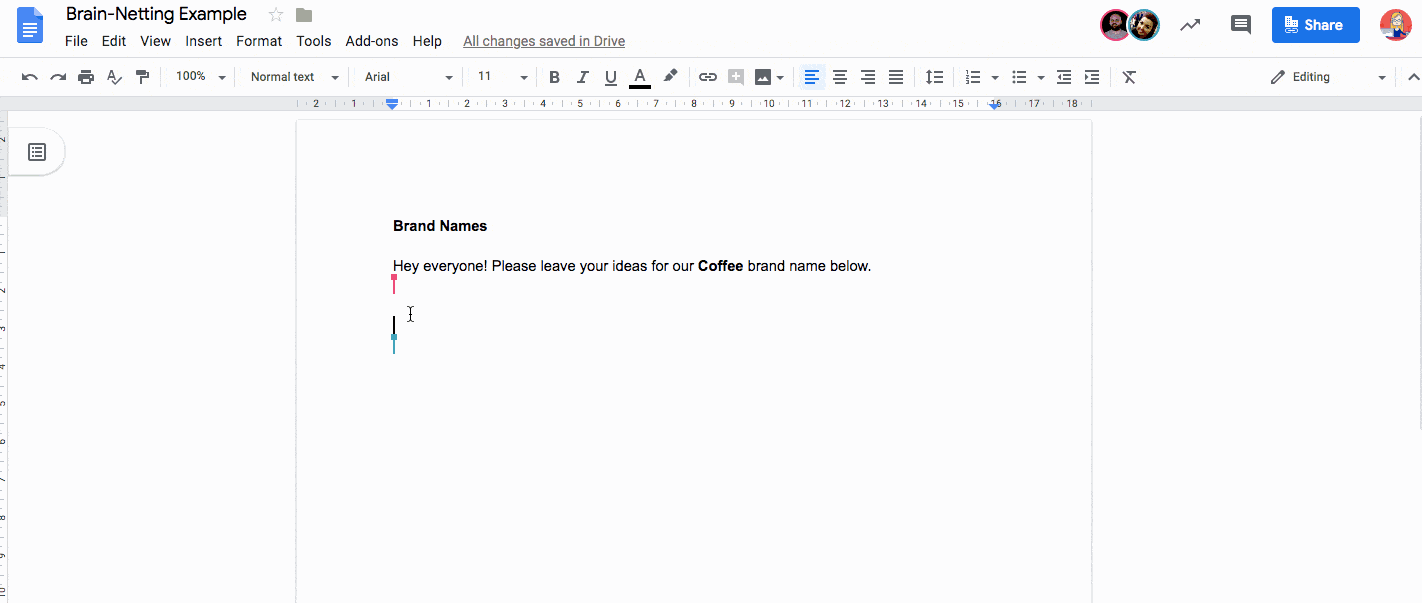Enable center text alignment
Screen dimensions: 1422x603
(839, 76)
